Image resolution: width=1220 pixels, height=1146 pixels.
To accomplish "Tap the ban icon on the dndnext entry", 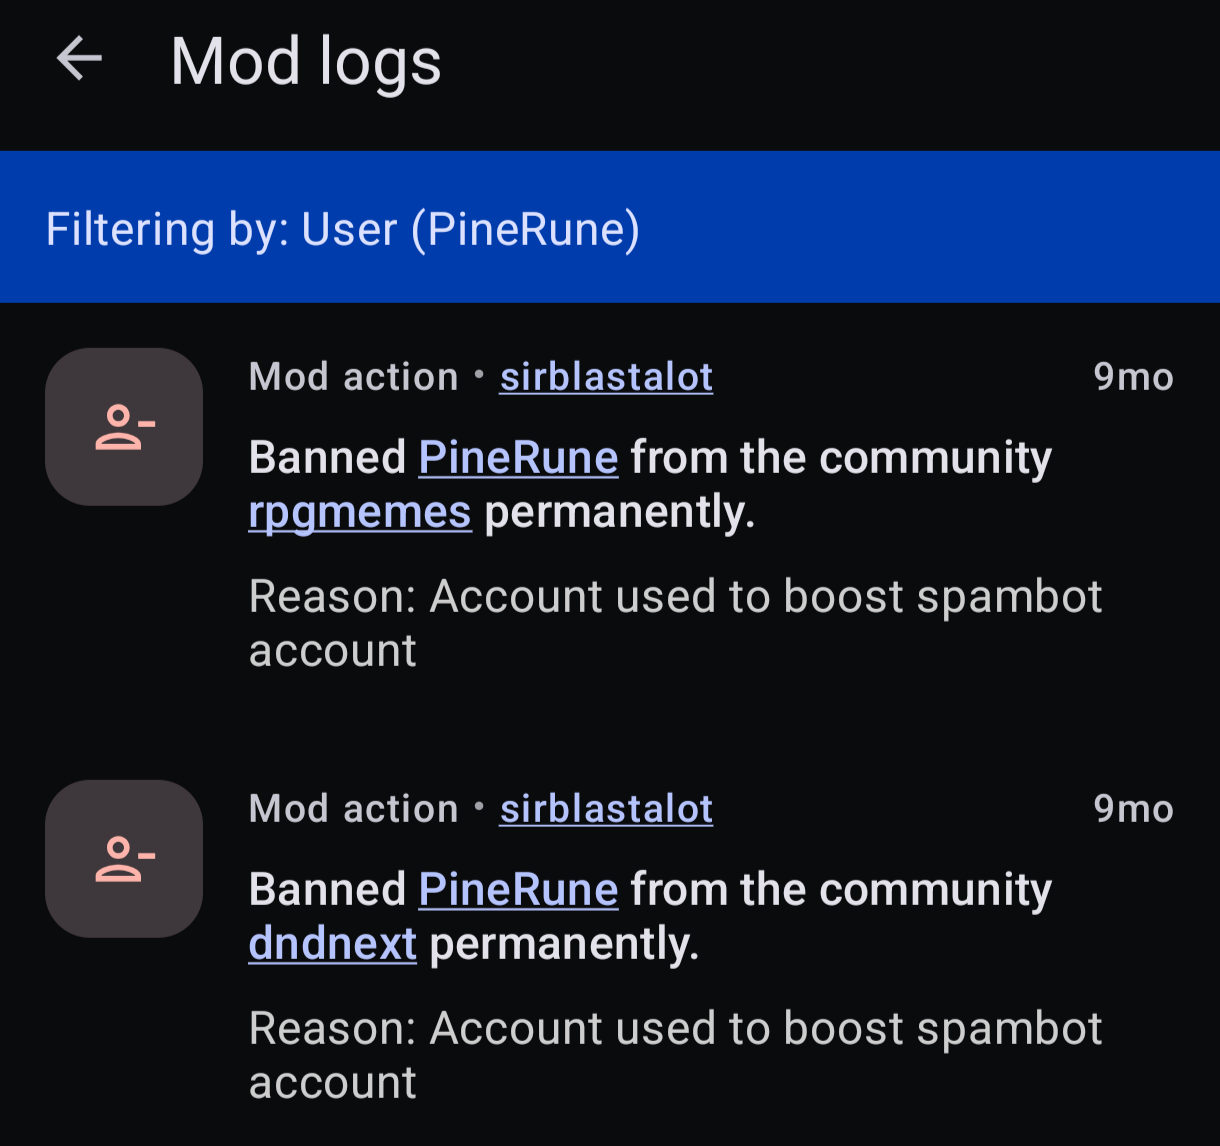I will click(124, 859).
